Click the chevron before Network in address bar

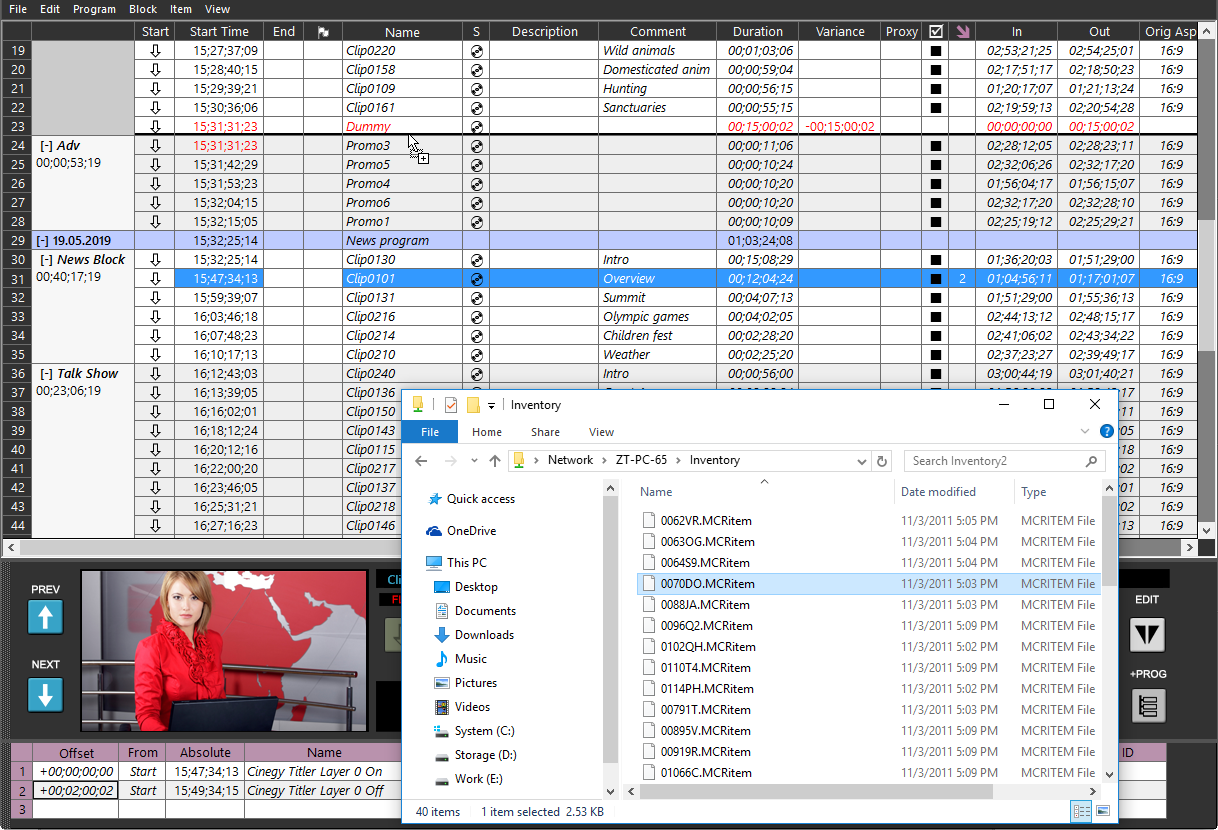[537, 461]
